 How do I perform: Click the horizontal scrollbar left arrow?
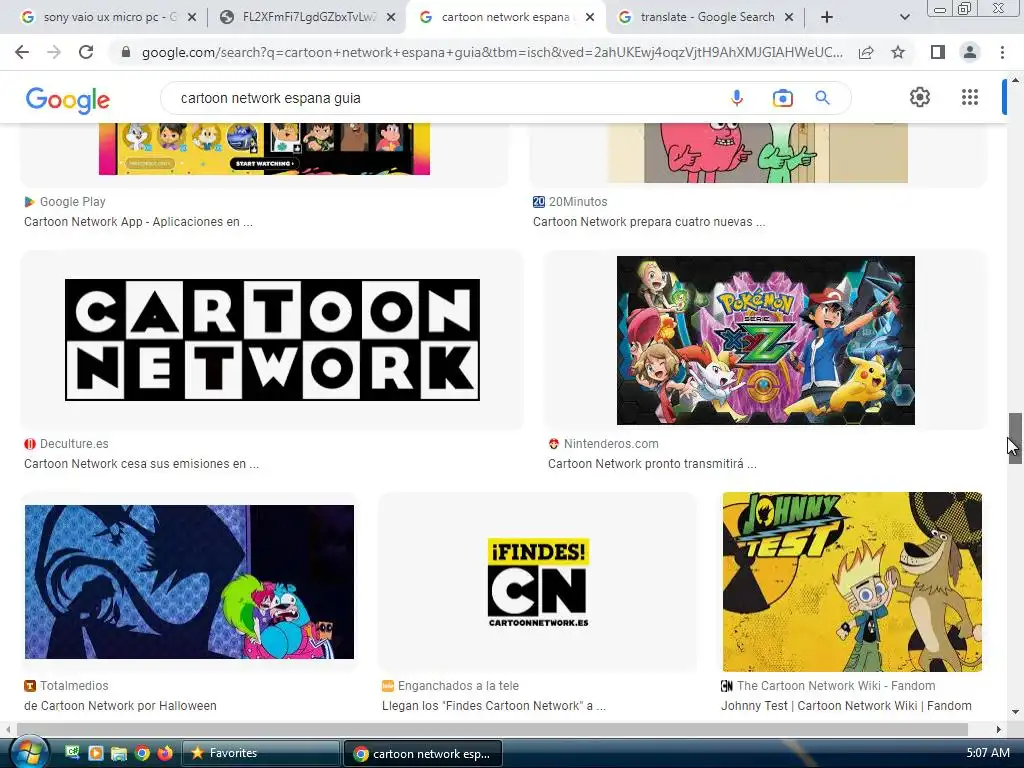[7, 729]
